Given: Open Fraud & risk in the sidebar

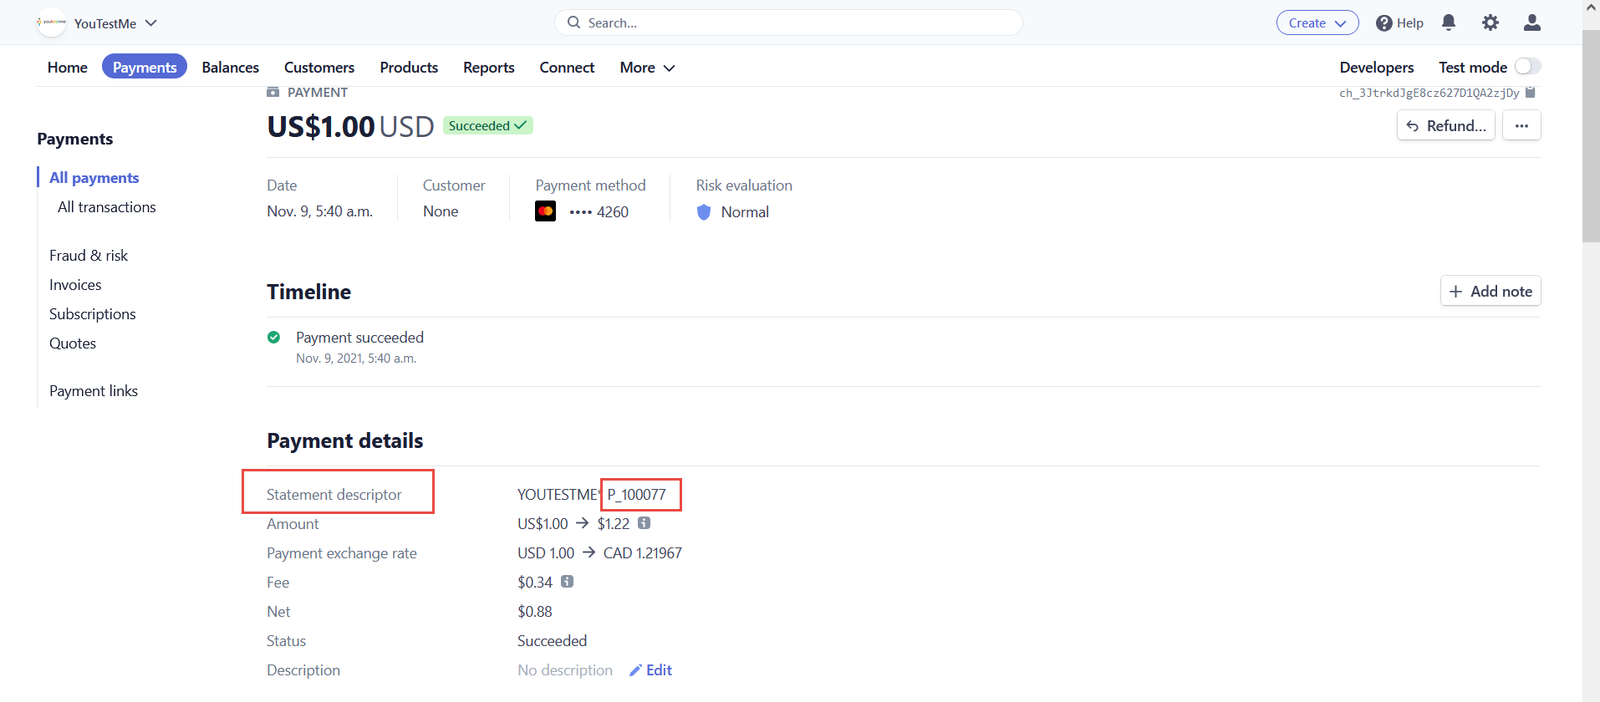Looking at the screenshot, I should coord(89,256).
